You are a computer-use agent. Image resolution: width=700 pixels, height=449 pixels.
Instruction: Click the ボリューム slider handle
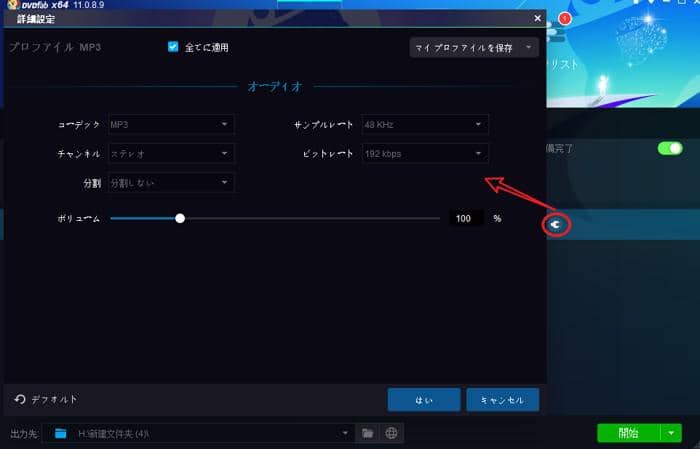(180, 218)
